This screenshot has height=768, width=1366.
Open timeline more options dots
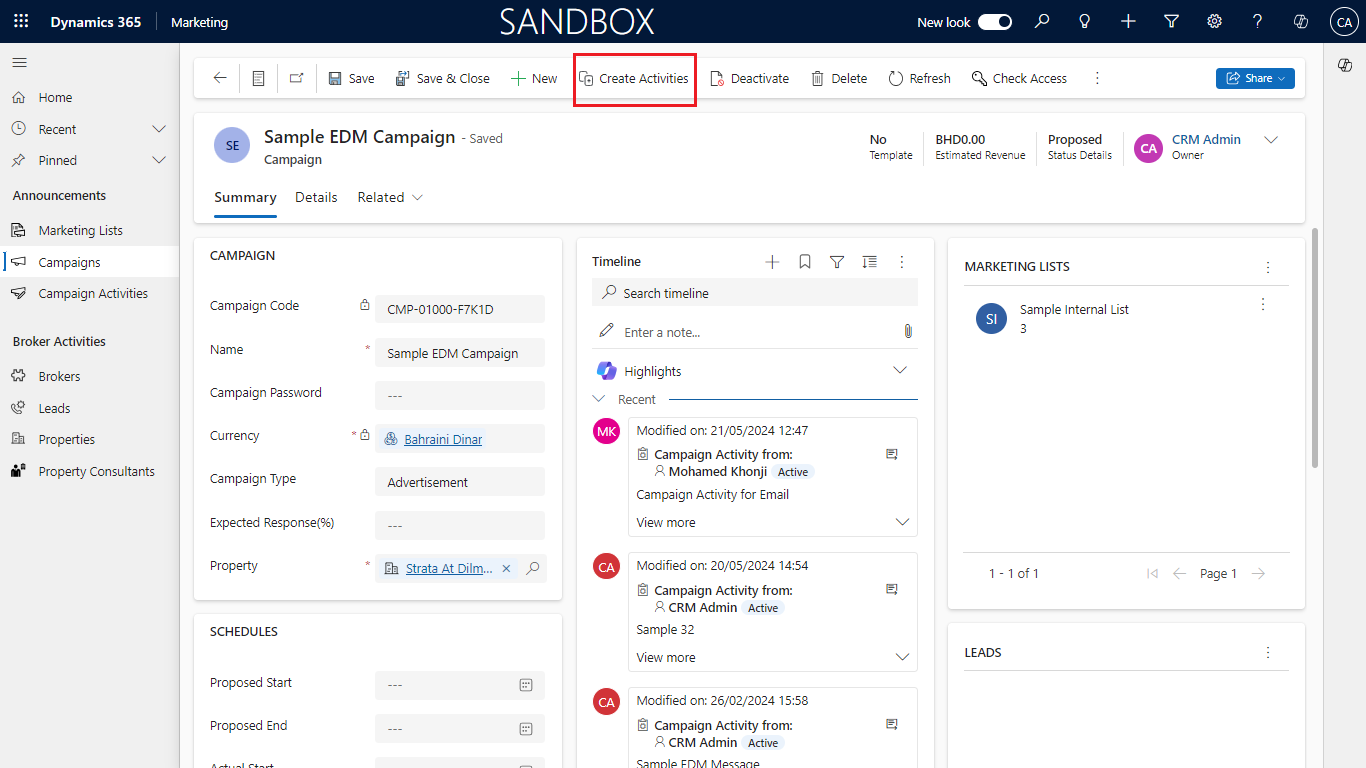902,262
